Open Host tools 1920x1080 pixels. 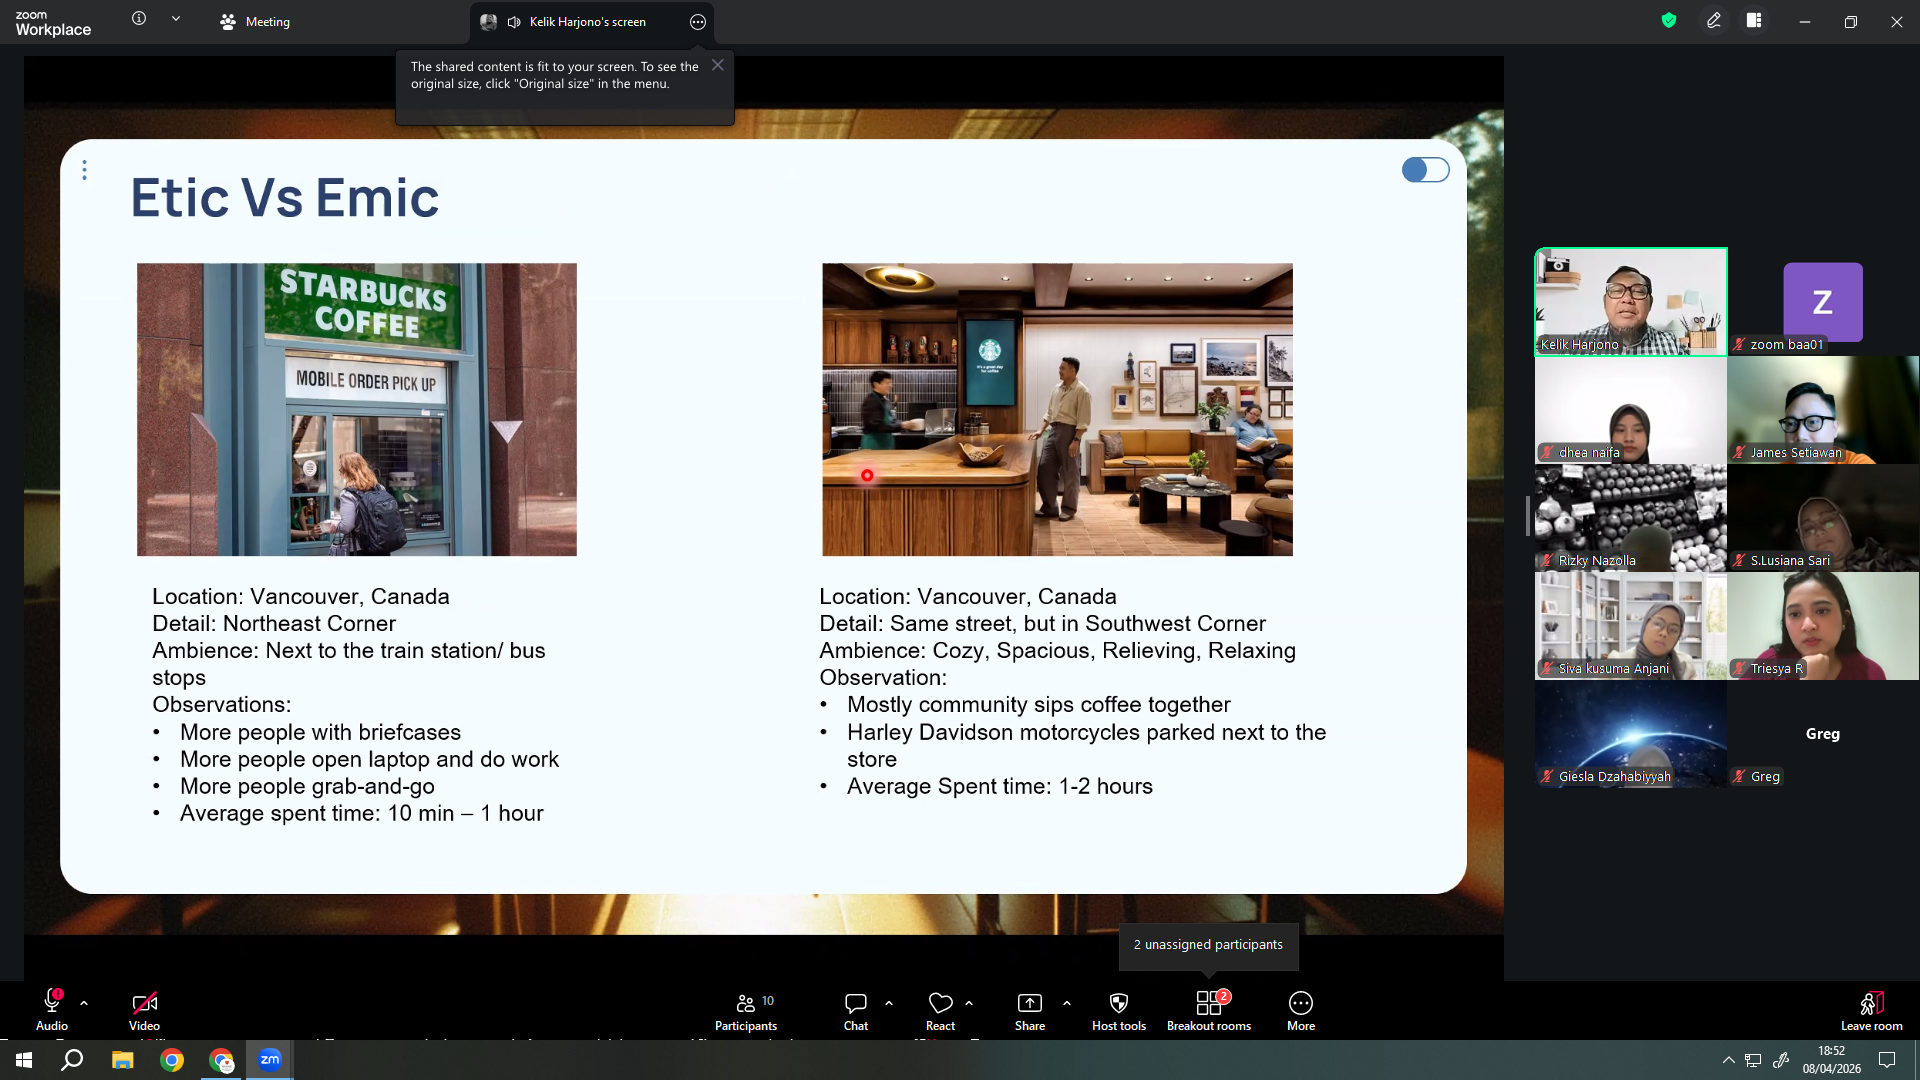1119,1010
